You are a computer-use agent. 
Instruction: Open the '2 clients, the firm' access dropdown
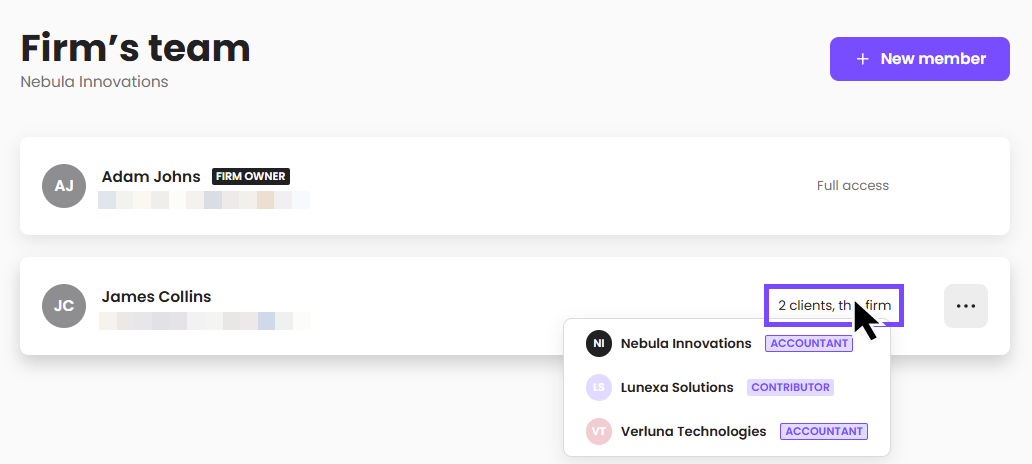(x=834, y=305)
